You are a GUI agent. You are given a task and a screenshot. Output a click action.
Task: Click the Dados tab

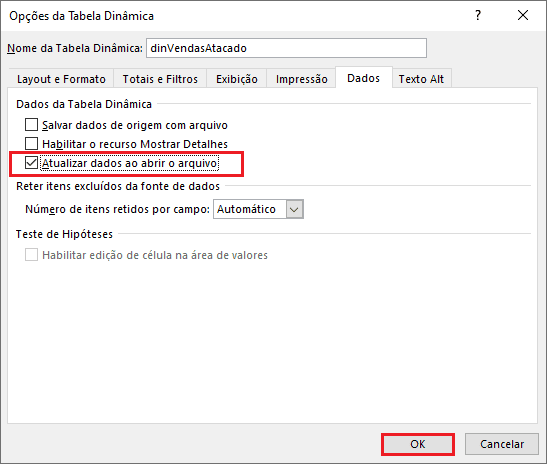click(364, 78)
